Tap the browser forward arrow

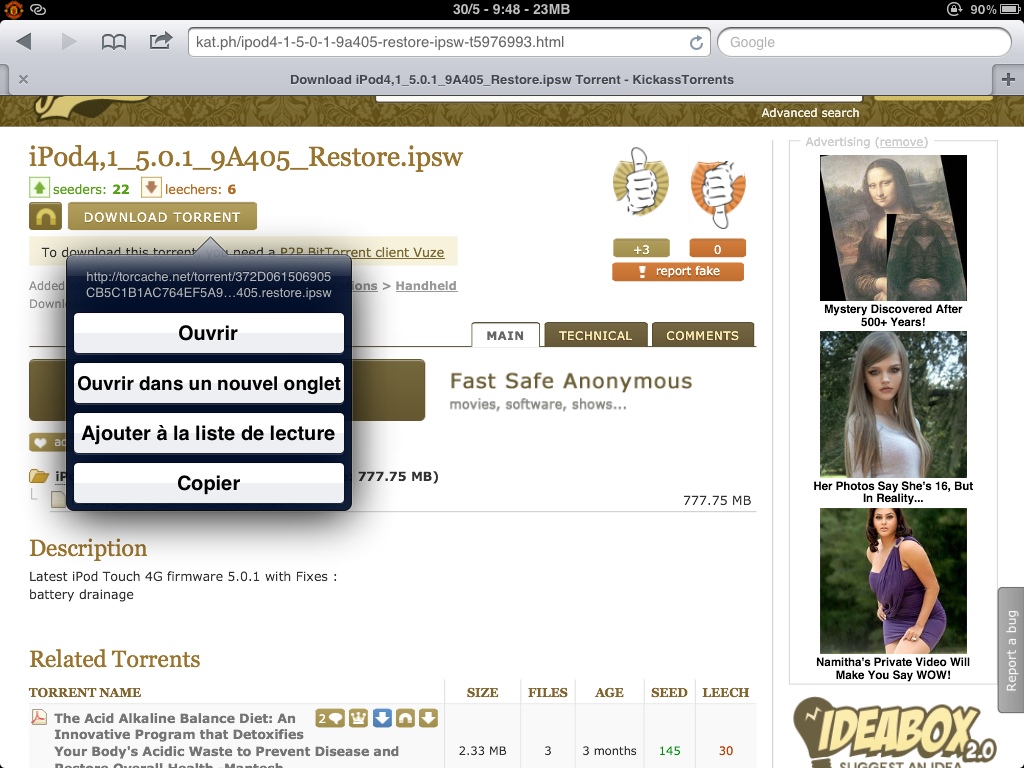(x=69, y=42)
